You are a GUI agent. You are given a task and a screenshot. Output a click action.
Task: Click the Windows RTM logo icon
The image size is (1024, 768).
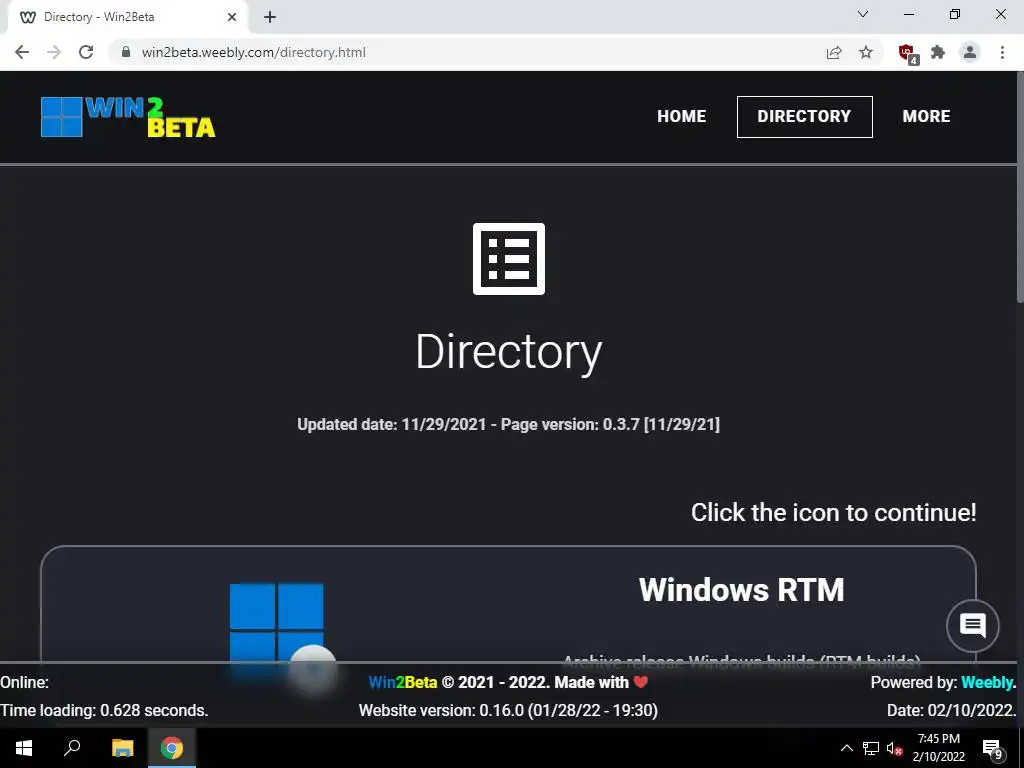coord(276,624)
